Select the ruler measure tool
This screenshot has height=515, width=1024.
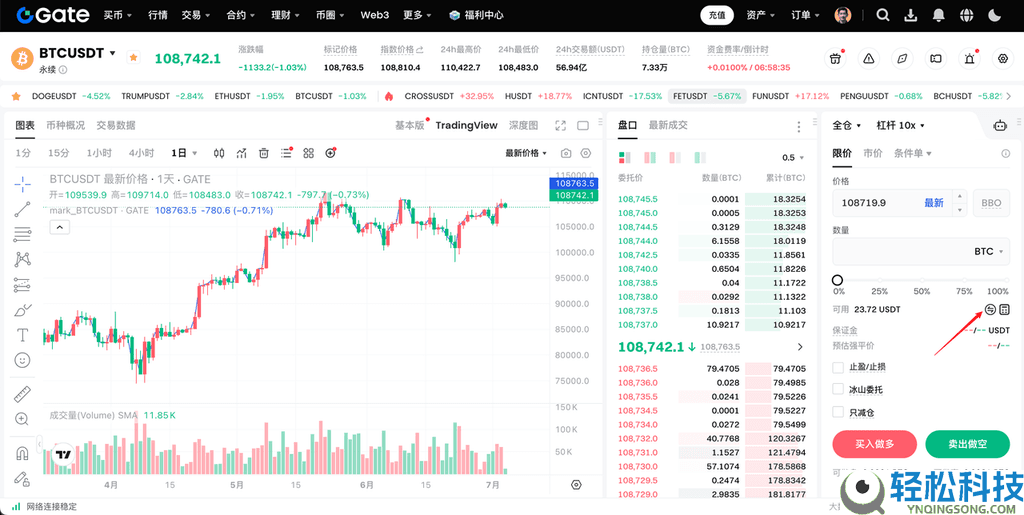22,394
